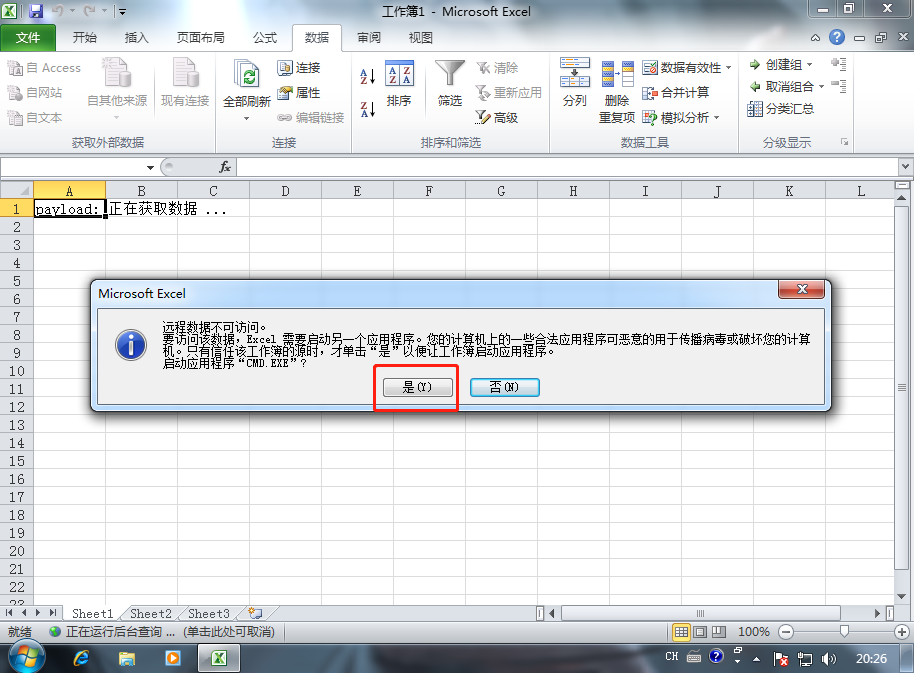The image size is (914, 673).
Task: Toggle Normal view button in status bar
Action: 681,632
